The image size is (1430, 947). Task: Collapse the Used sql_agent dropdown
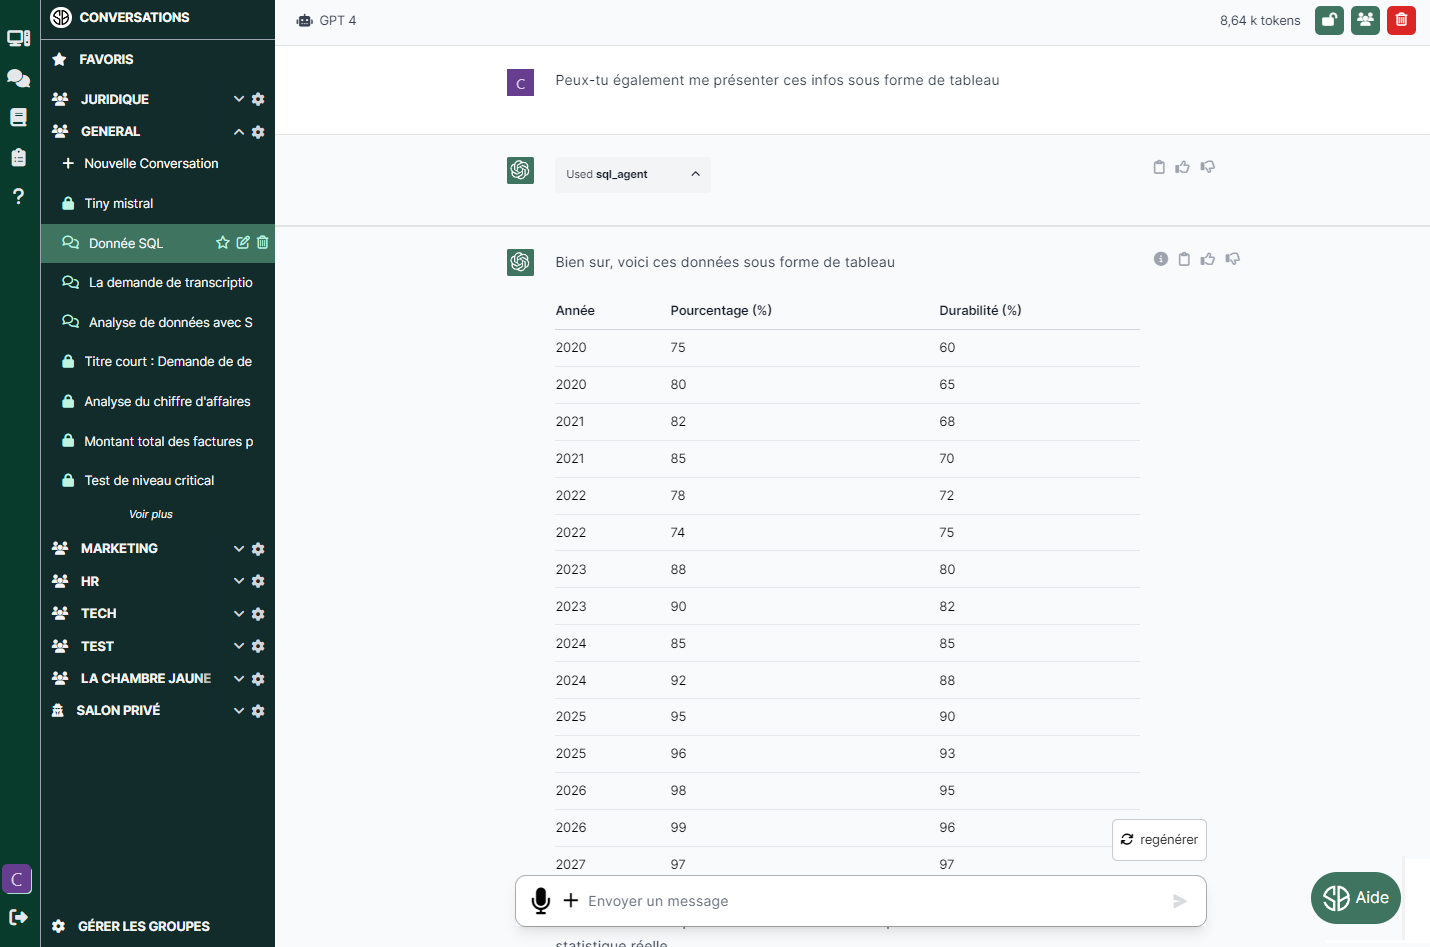click(695, 174)
